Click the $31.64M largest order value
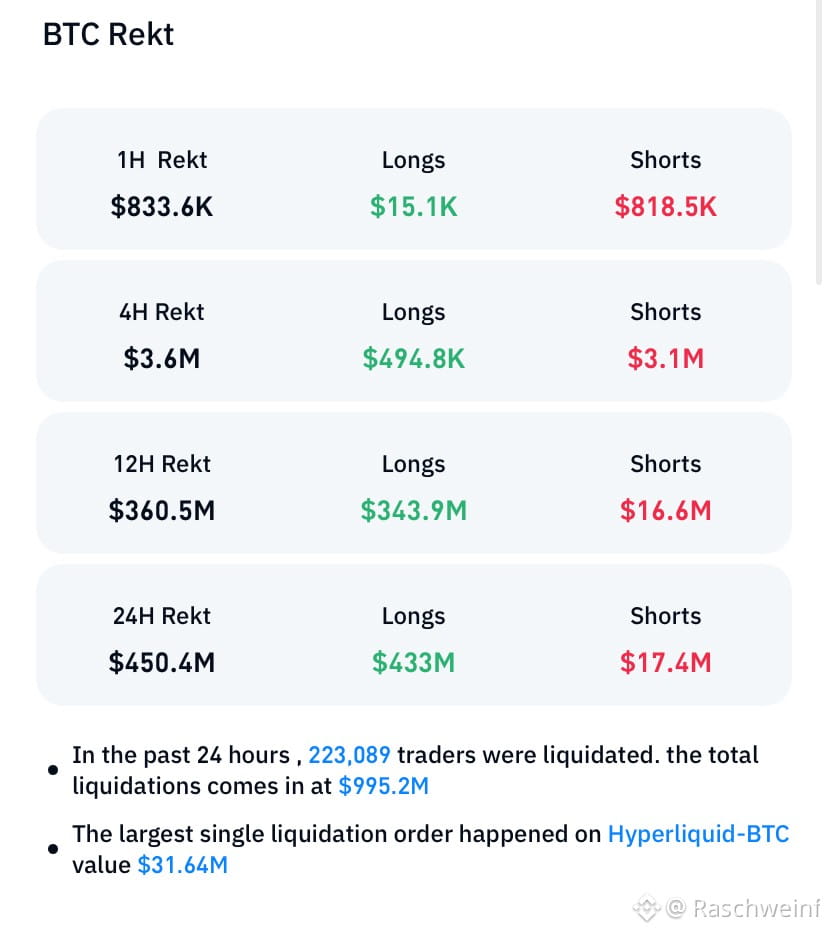The width and height of the screenshot is (828, 933). [183, 865]
